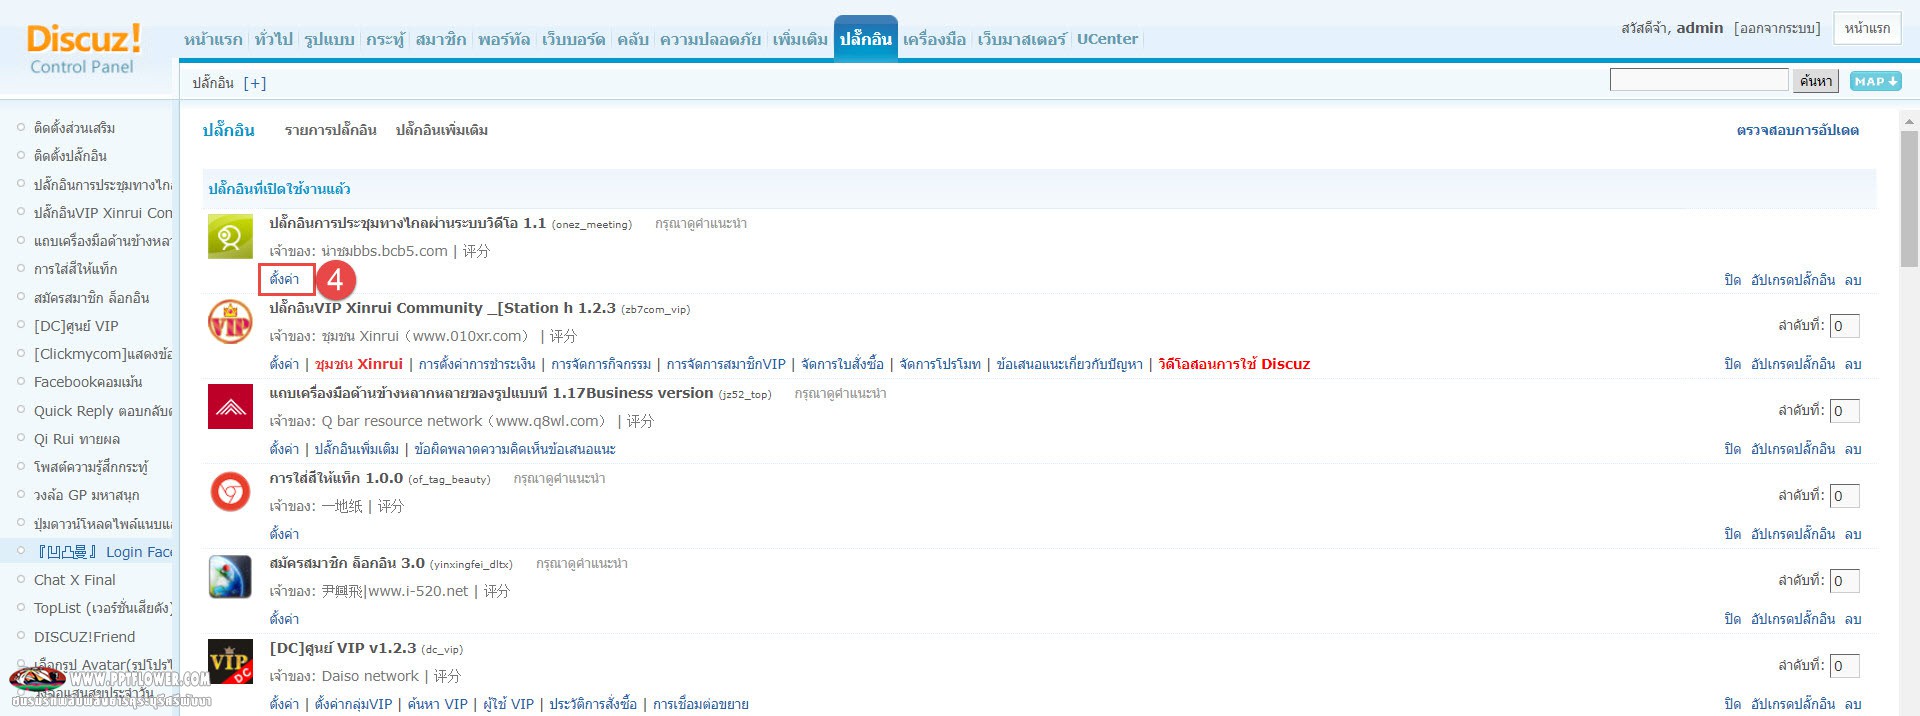Click the vertical scrollbar of plugin list
Image resolution: width=1920 pixels, height=716 pixels.
[1909, 200]
